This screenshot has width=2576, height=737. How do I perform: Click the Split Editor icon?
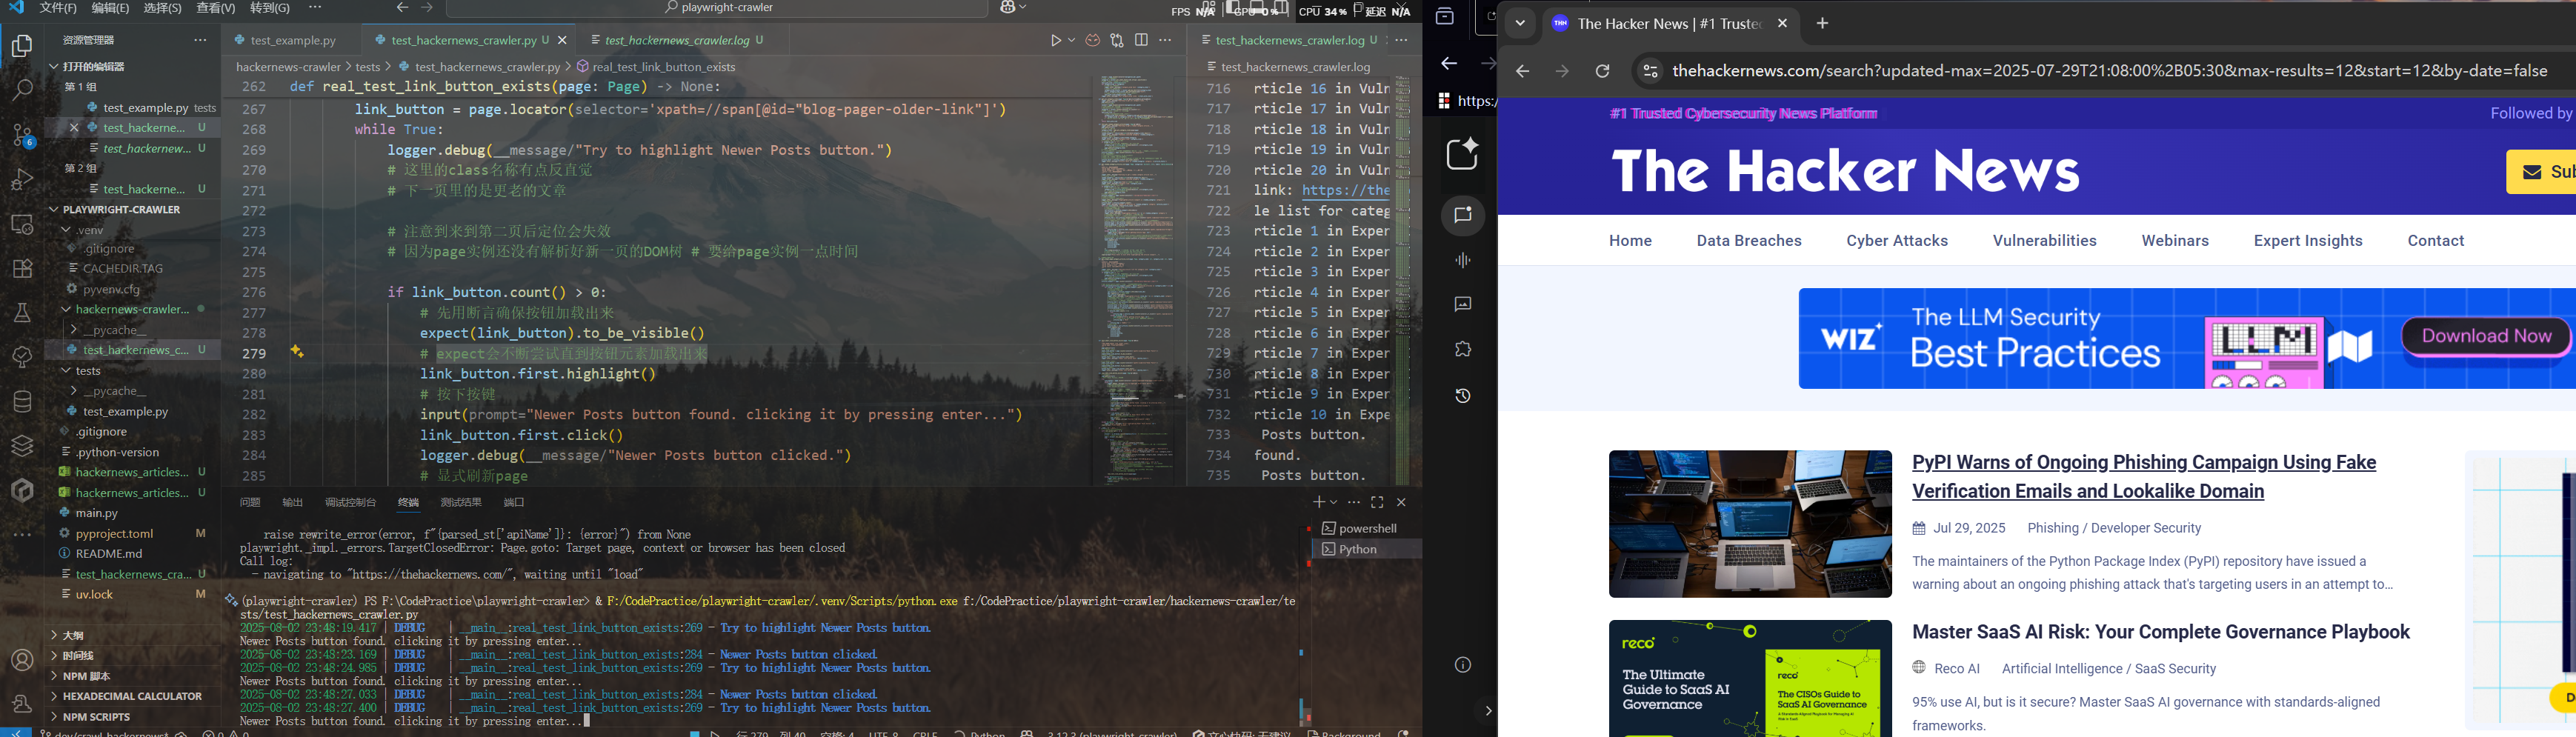[1141, 40]
